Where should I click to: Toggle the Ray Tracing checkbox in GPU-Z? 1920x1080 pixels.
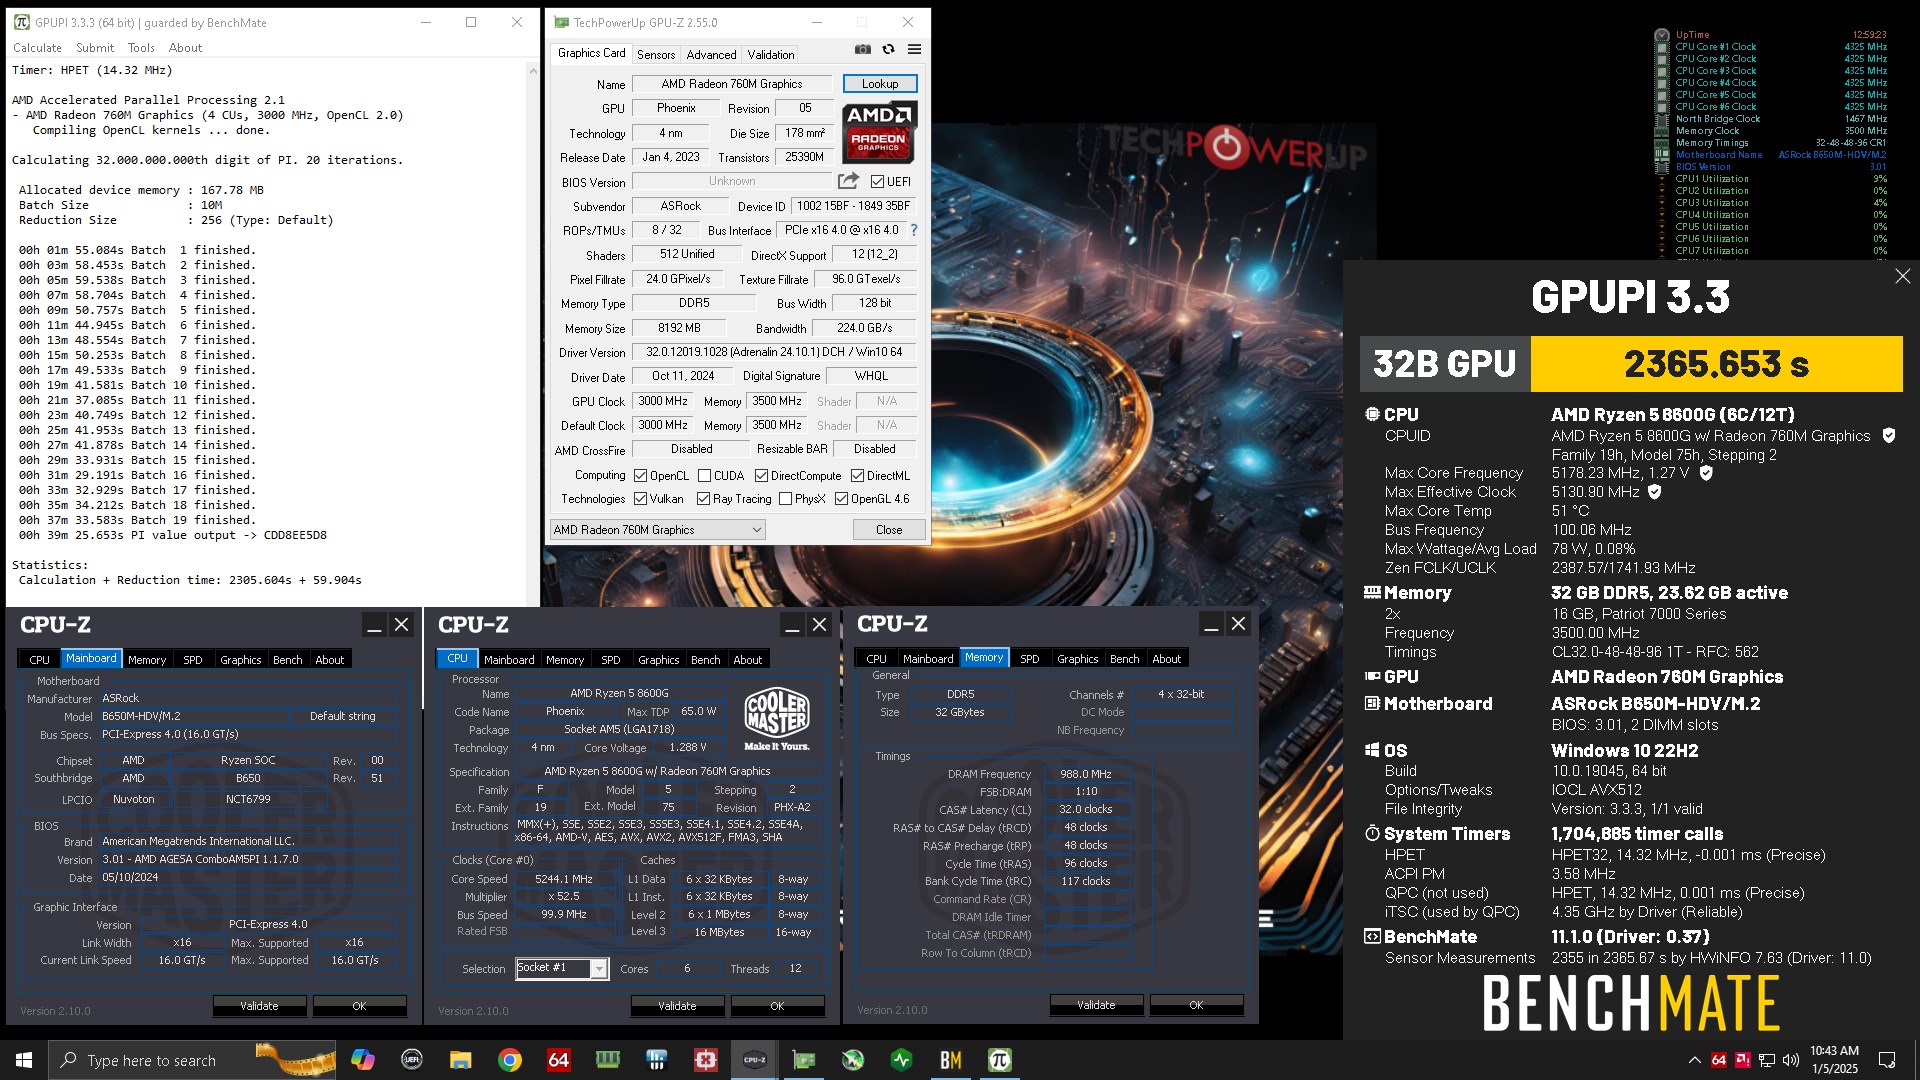tap(703, 499)
